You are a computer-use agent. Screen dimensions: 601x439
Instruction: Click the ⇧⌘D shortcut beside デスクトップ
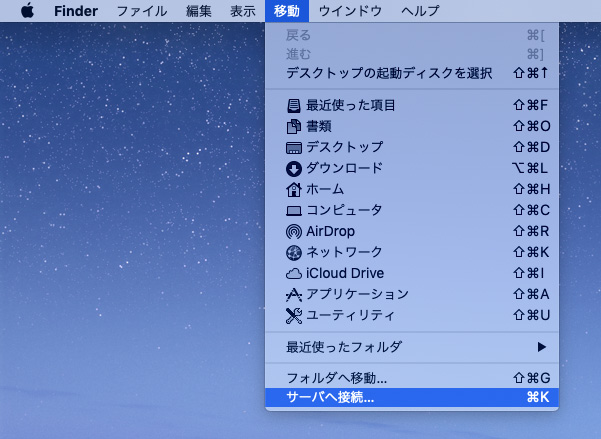(531, 147)
